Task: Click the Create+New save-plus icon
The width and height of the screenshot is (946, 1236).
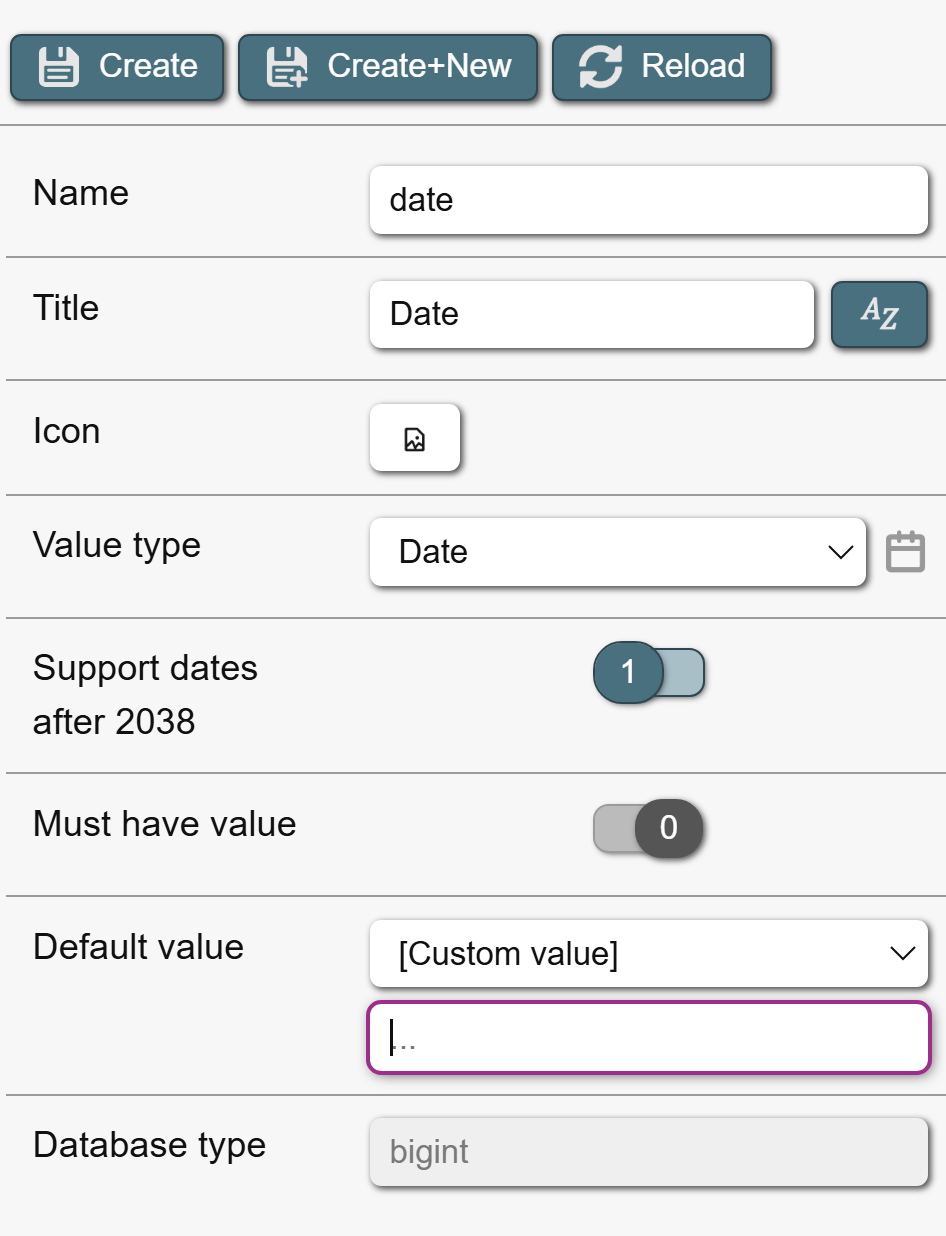Action: (287, 68)
